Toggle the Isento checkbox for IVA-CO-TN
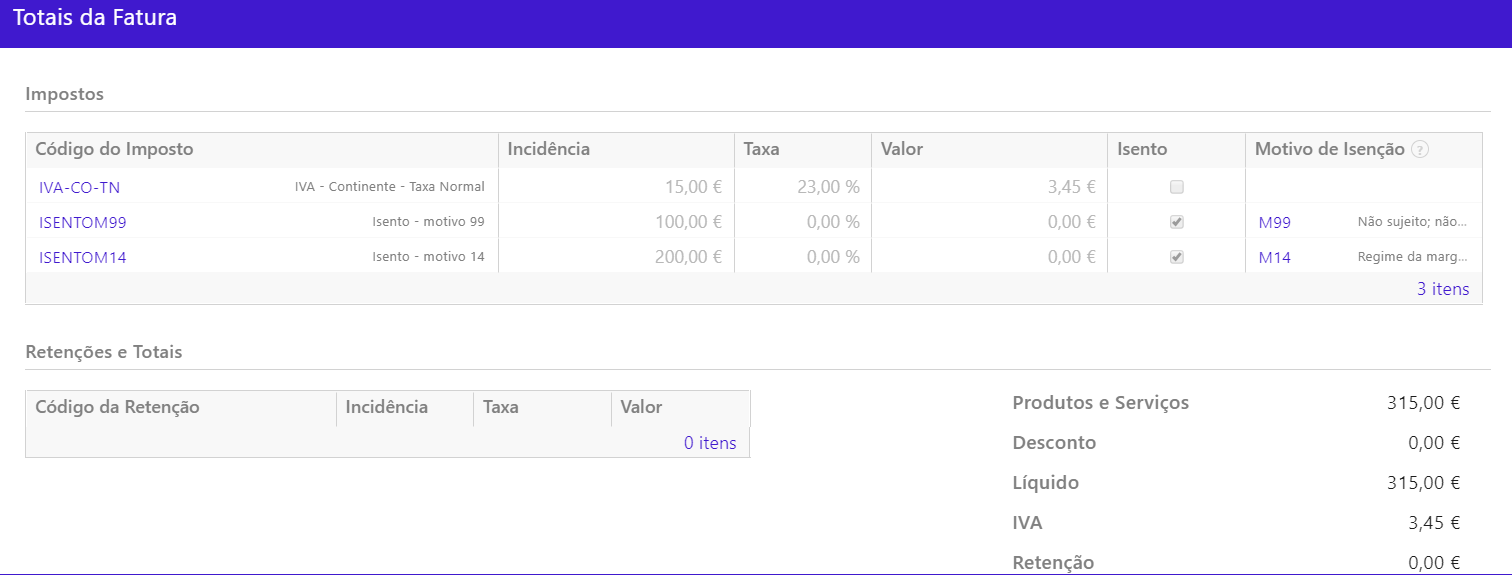 point(1177,187)
